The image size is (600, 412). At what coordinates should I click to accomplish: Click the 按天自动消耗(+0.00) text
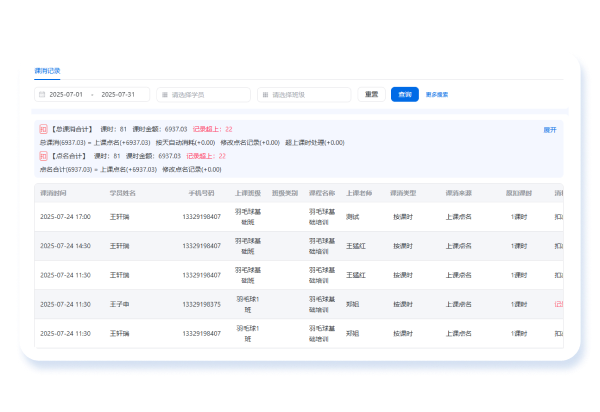coord(185,143)
